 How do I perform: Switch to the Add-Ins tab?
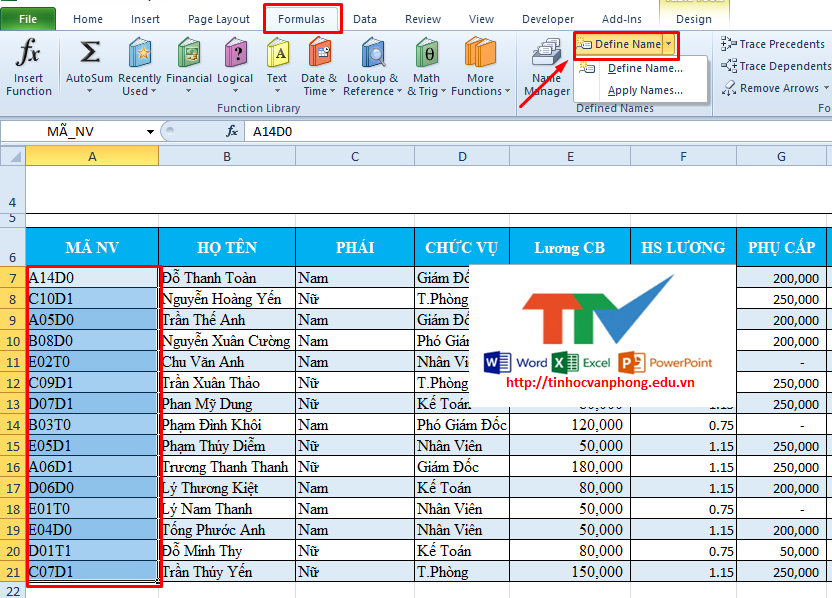pos(622,19)
